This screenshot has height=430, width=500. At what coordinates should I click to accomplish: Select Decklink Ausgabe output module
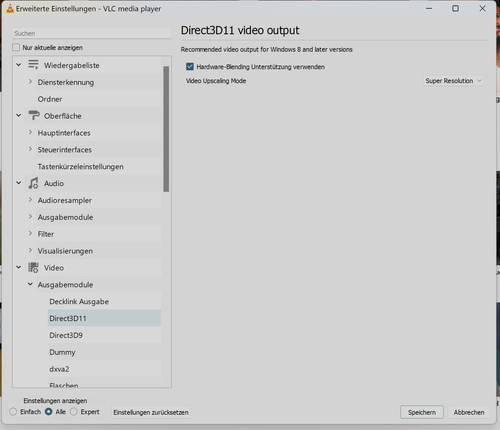[79, 301]
